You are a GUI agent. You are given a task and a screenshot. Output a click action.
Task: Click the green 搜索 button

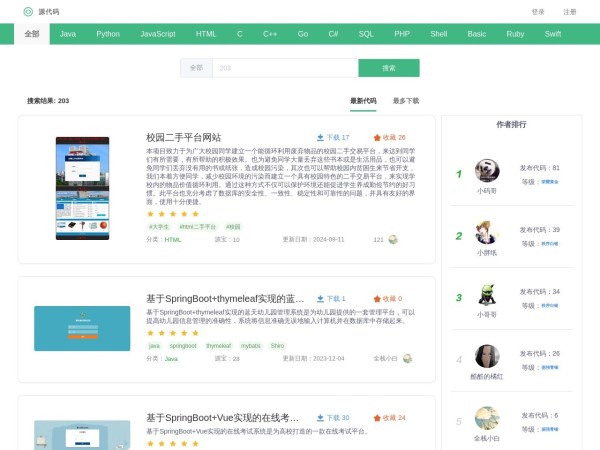(389, 68)
